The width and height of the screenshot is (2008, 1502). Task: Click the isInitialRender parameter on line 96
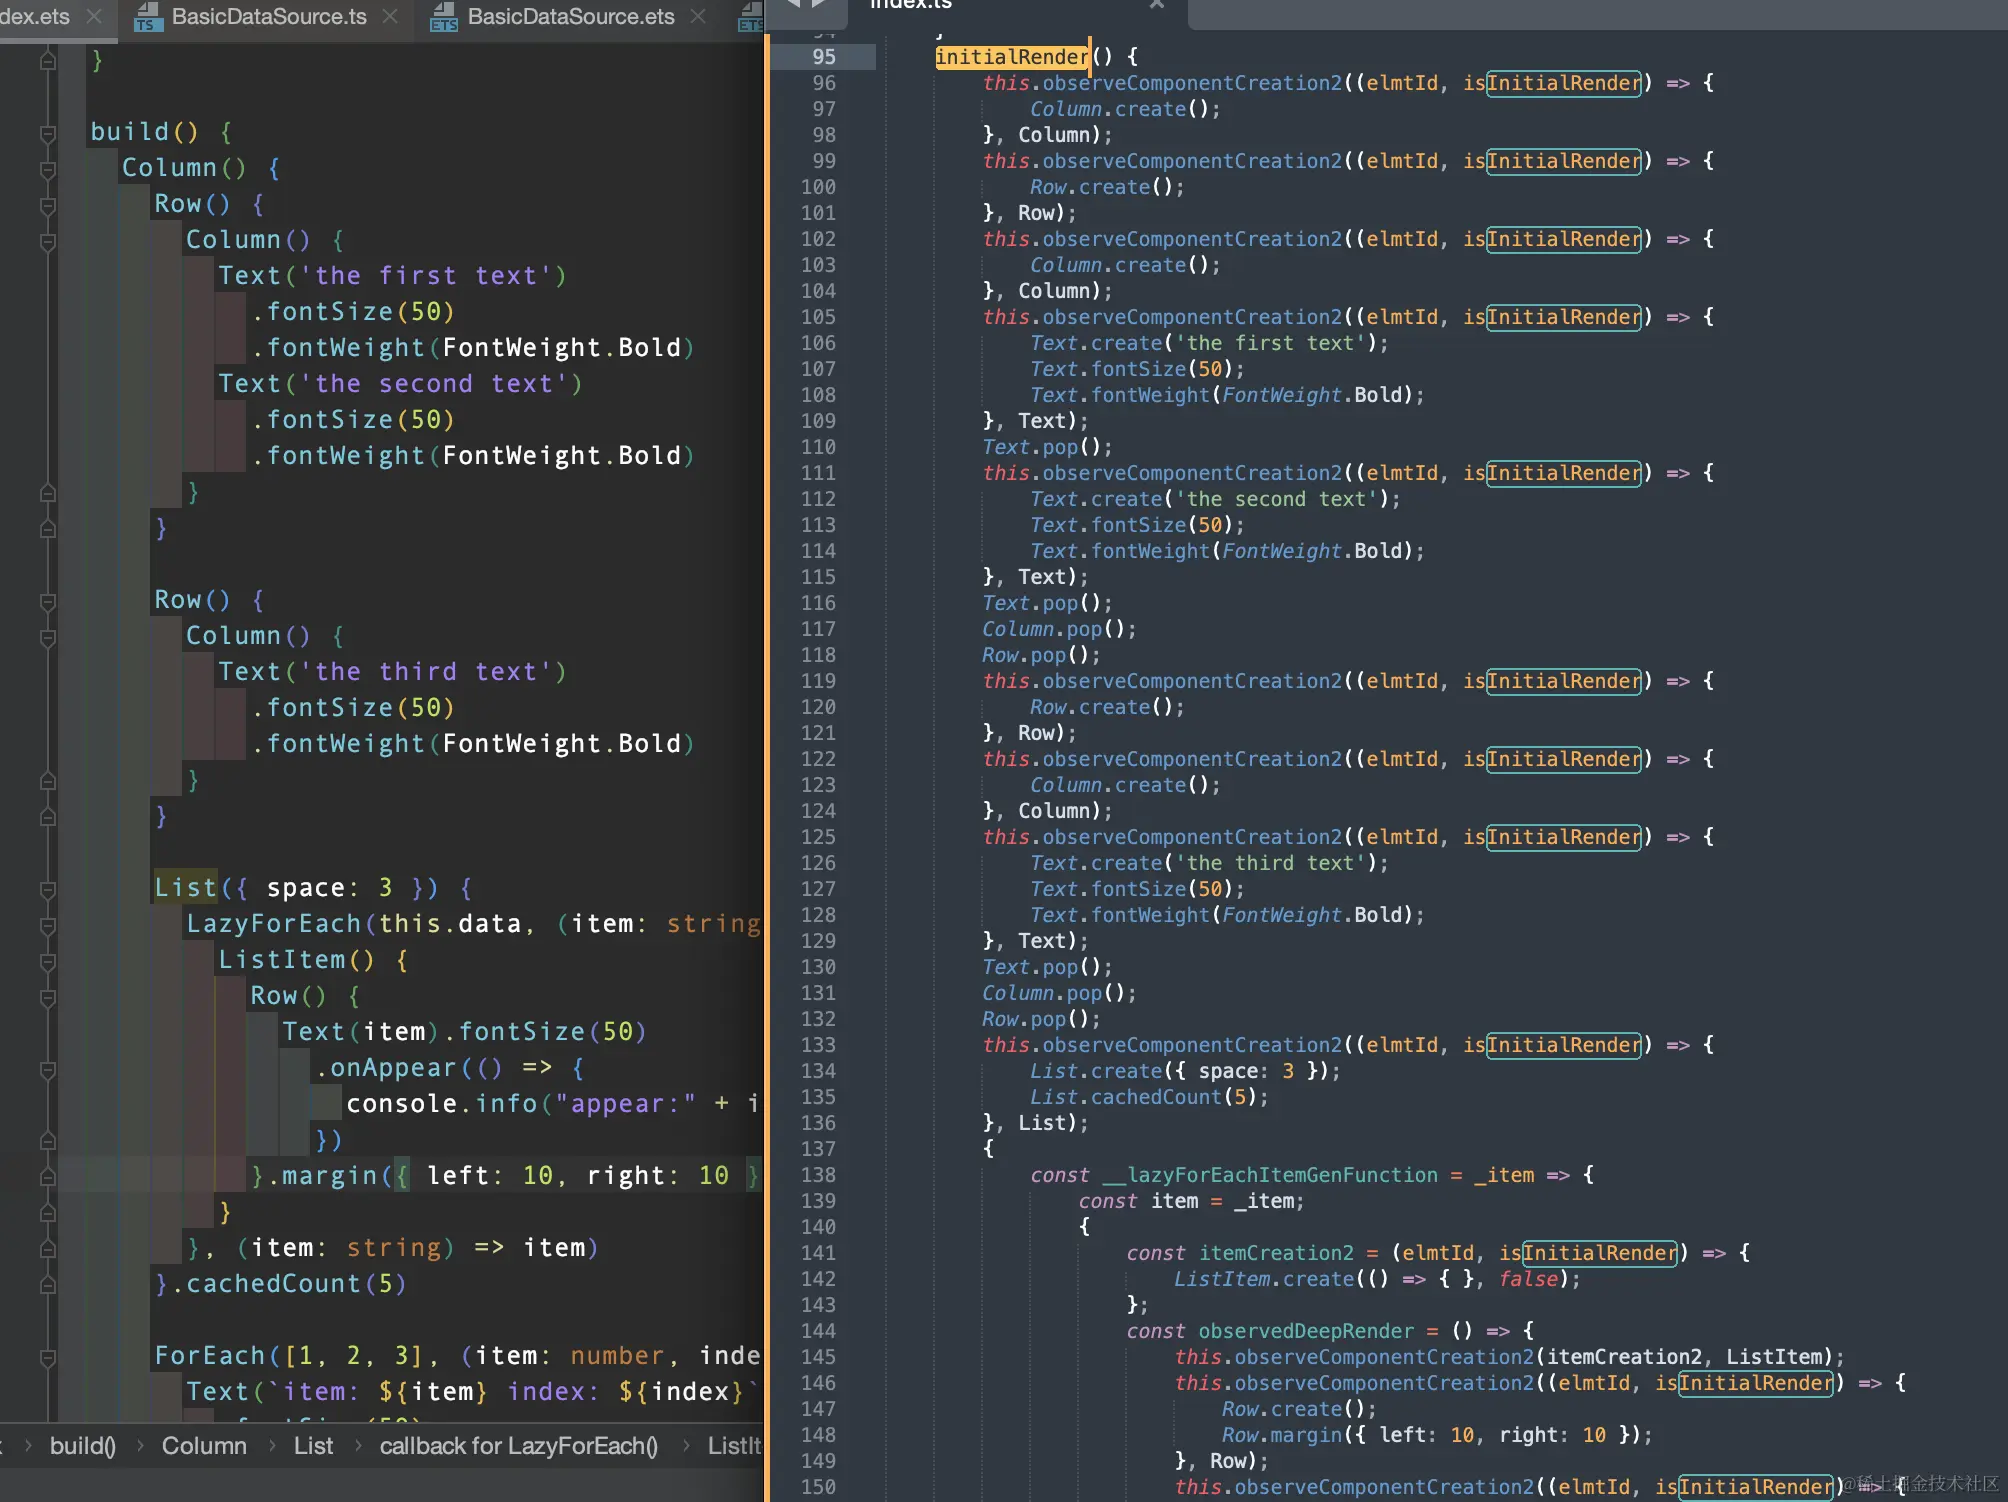(x=1553, y=83)
